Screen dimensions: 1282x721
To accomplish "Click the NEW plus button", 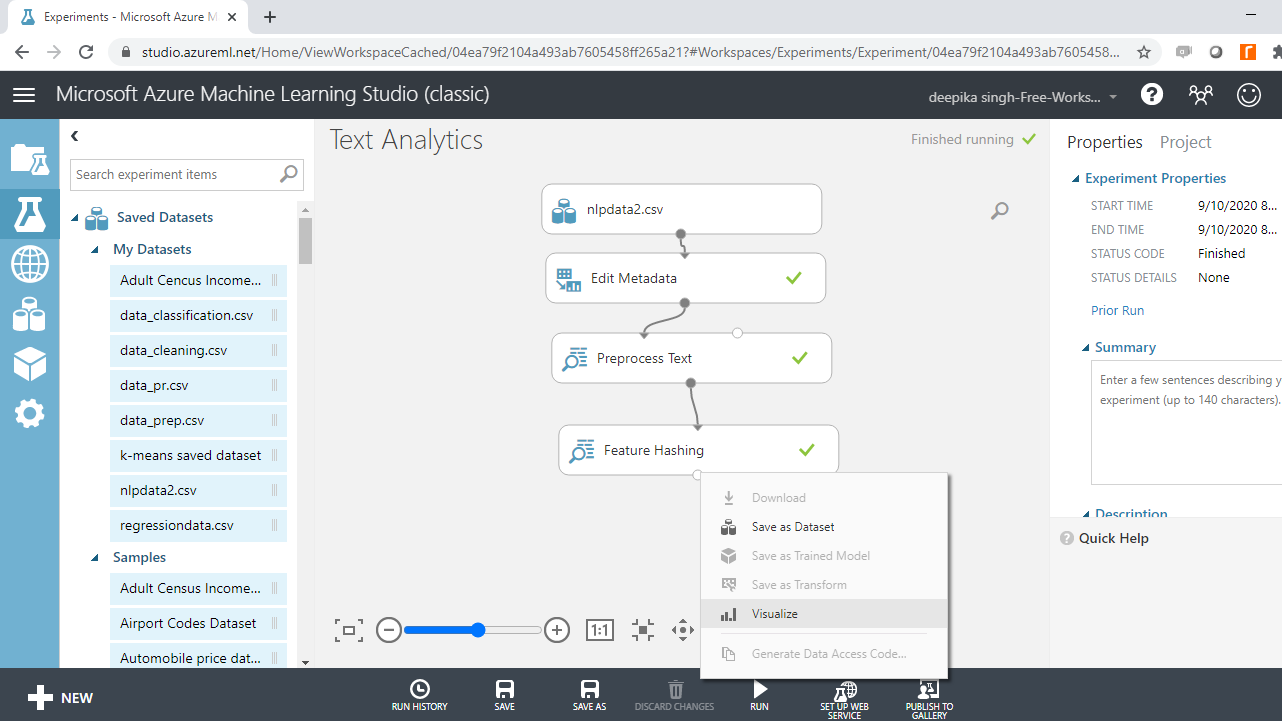I will 60,698.
